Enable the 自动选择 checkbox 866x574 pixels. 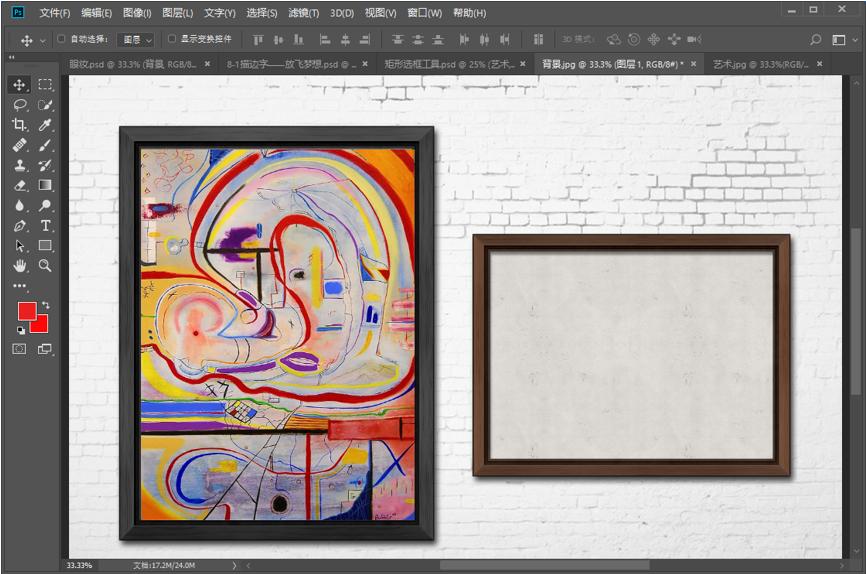61,39
